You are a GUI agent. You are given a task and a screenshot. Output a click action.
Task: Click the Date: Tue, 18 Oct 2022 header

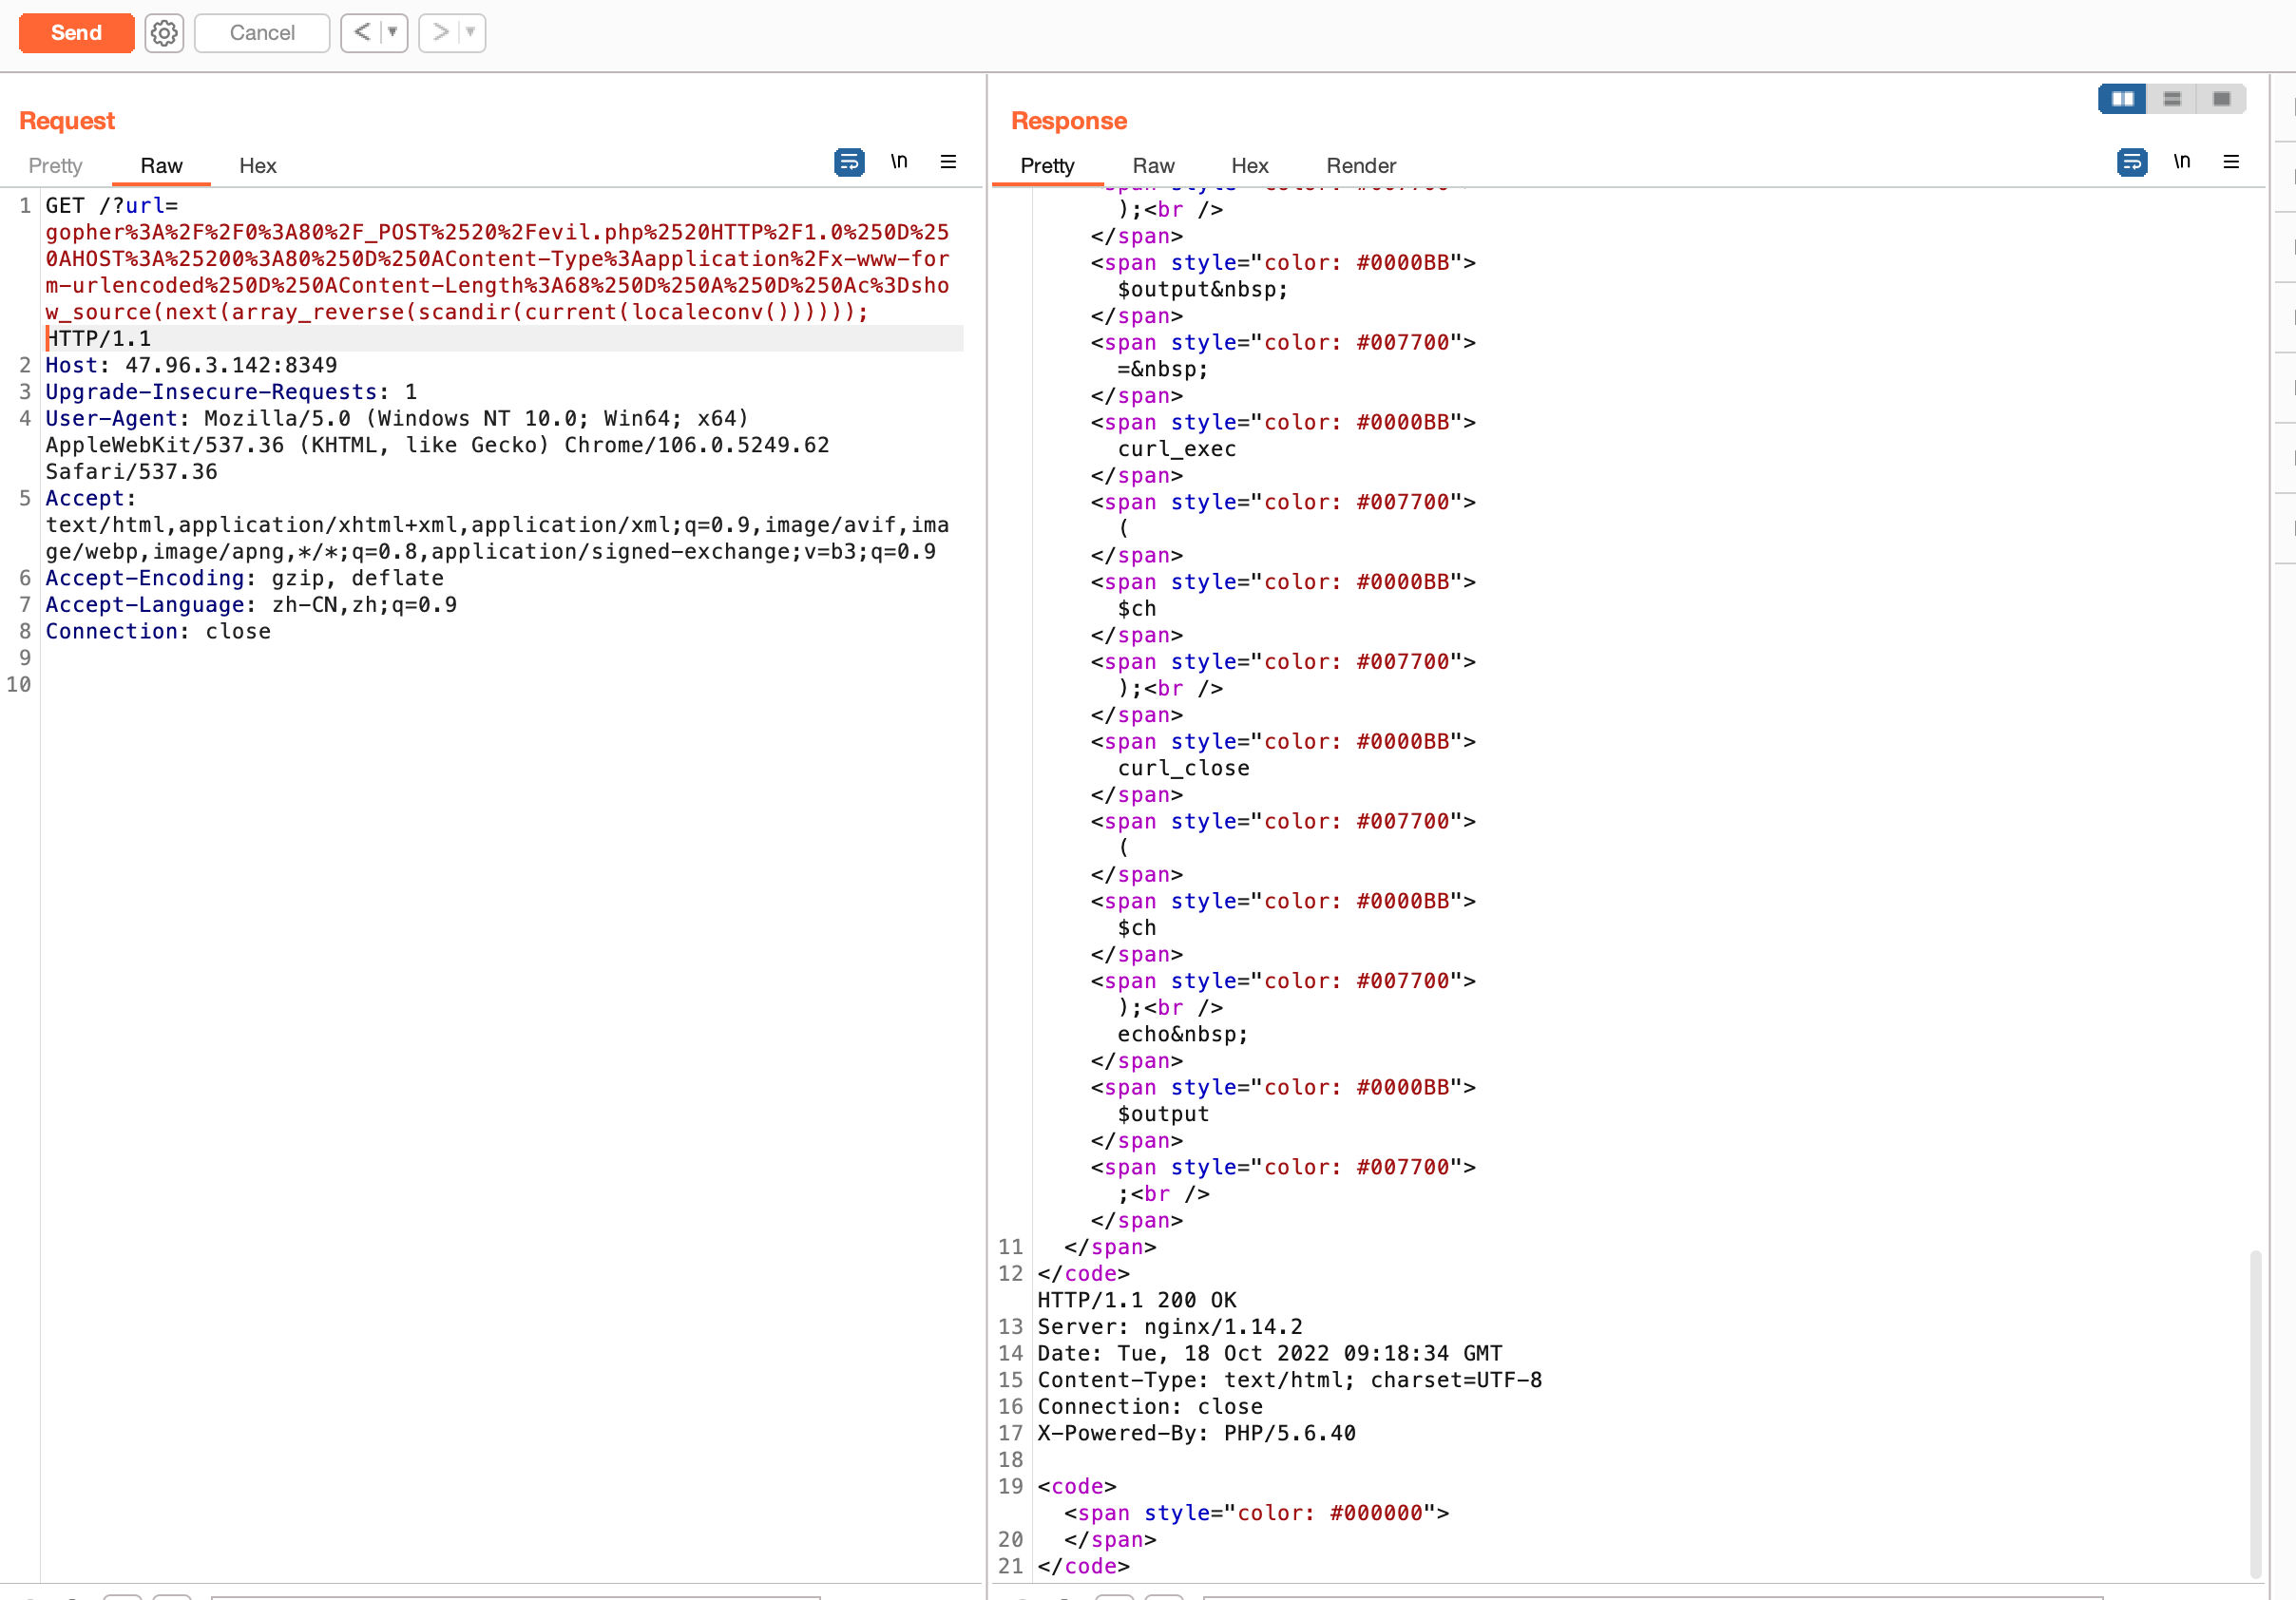(1270, 1354)
